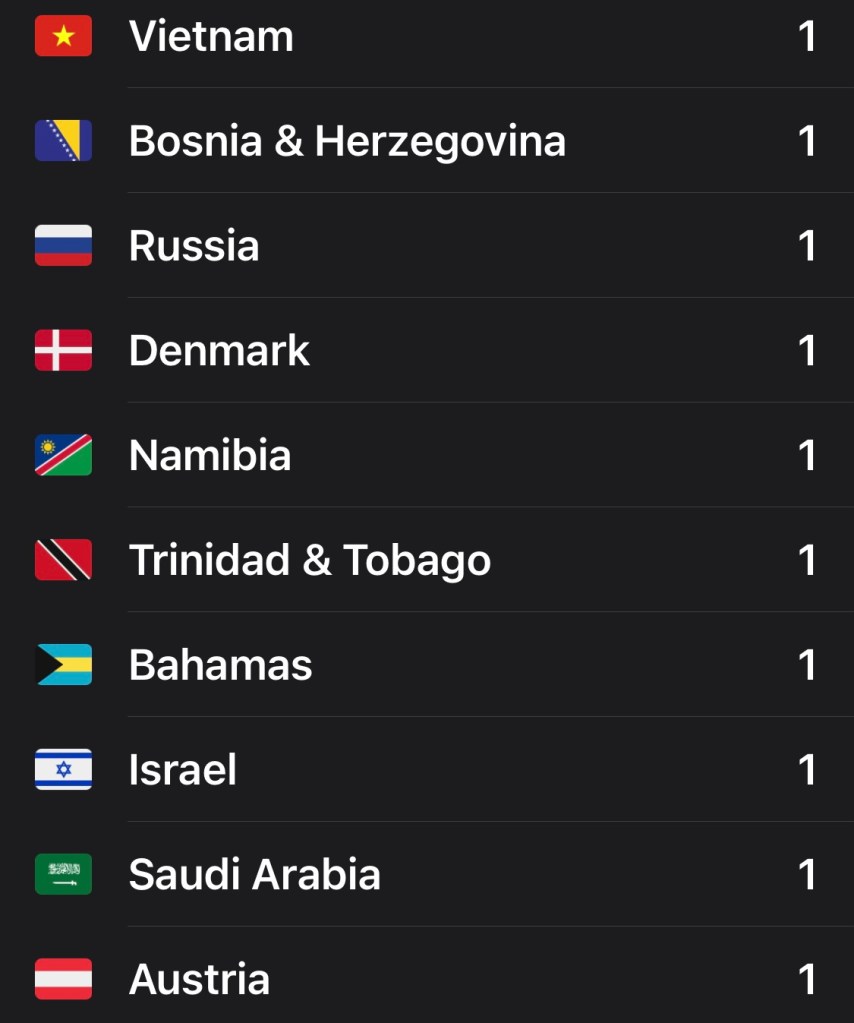Tap the Bosnia & Herzegovina flag icon
The width and height of the screenshot is (854, 1023).
point(63,141)
